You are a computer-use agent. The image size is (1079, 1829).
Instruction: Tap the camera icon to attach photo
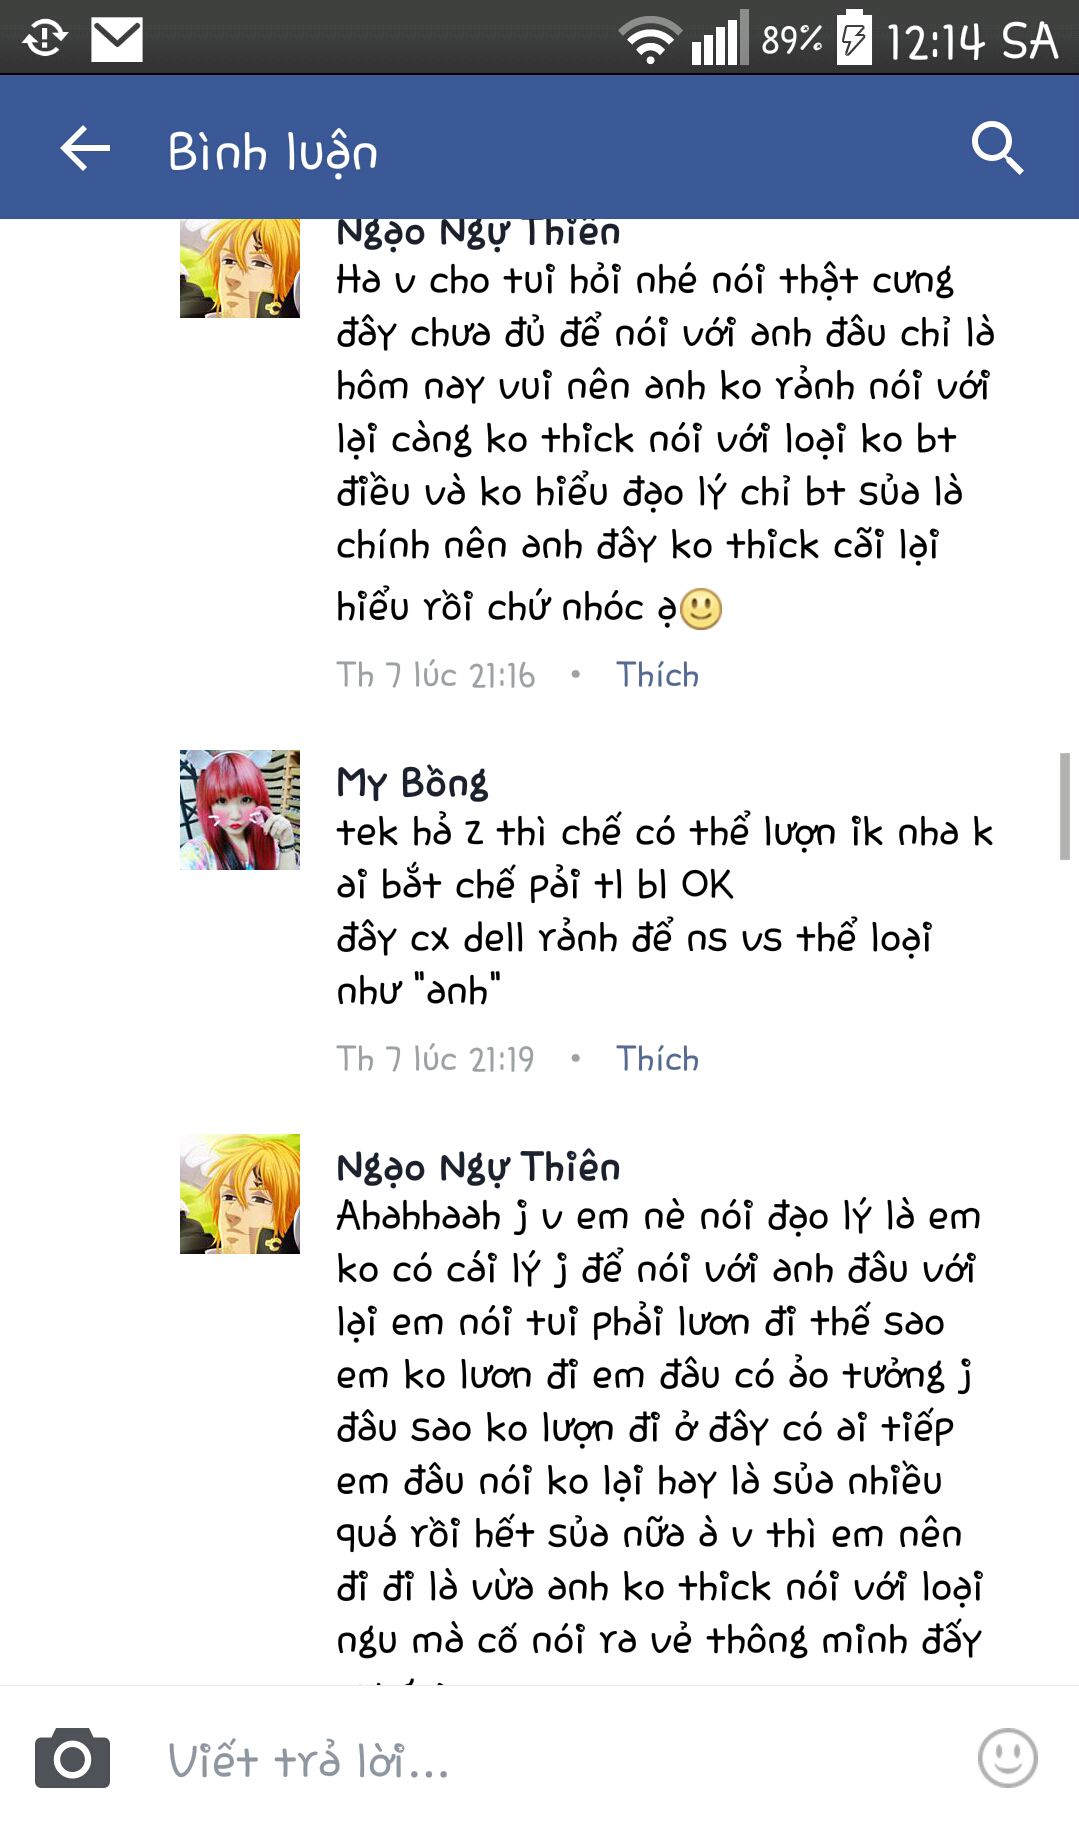point(72,1758)
